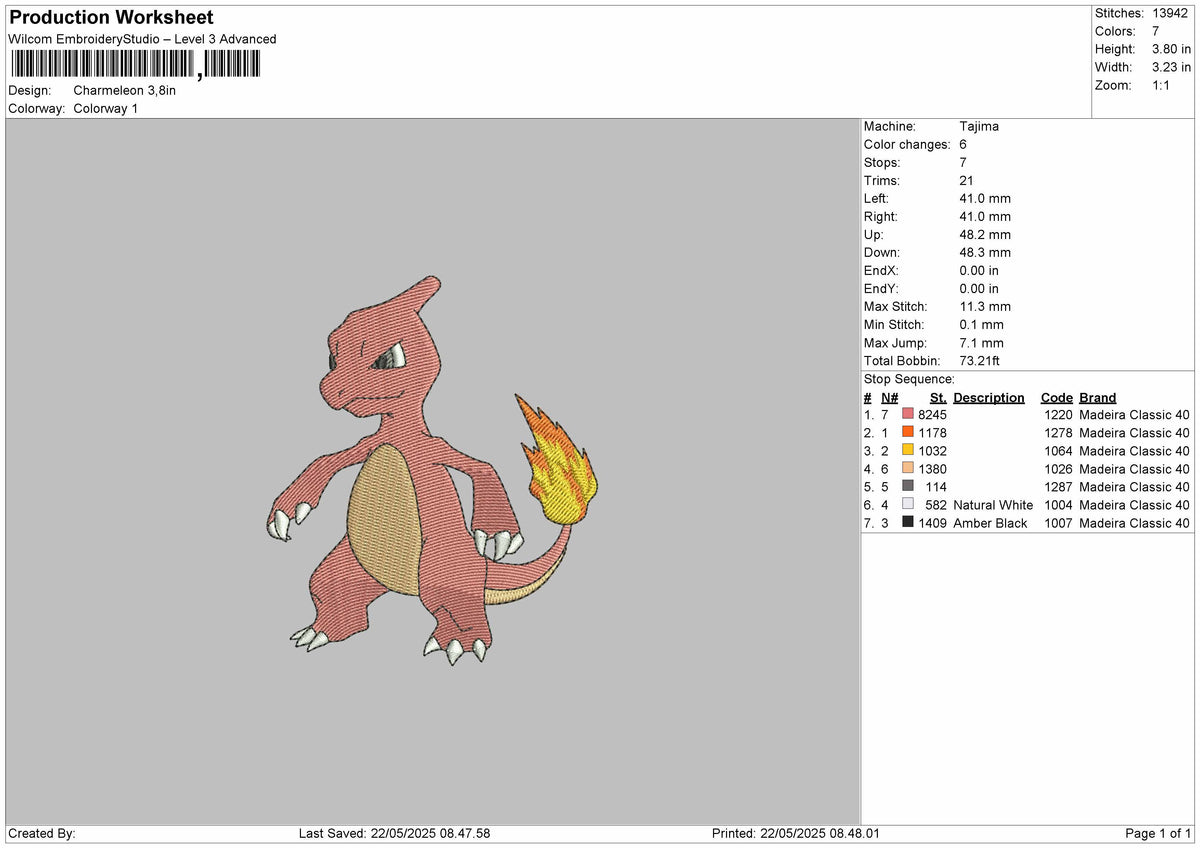Click the Last Saved timestamp in footer
Viewport: 1200px width, 848px height.
(394, 833)
